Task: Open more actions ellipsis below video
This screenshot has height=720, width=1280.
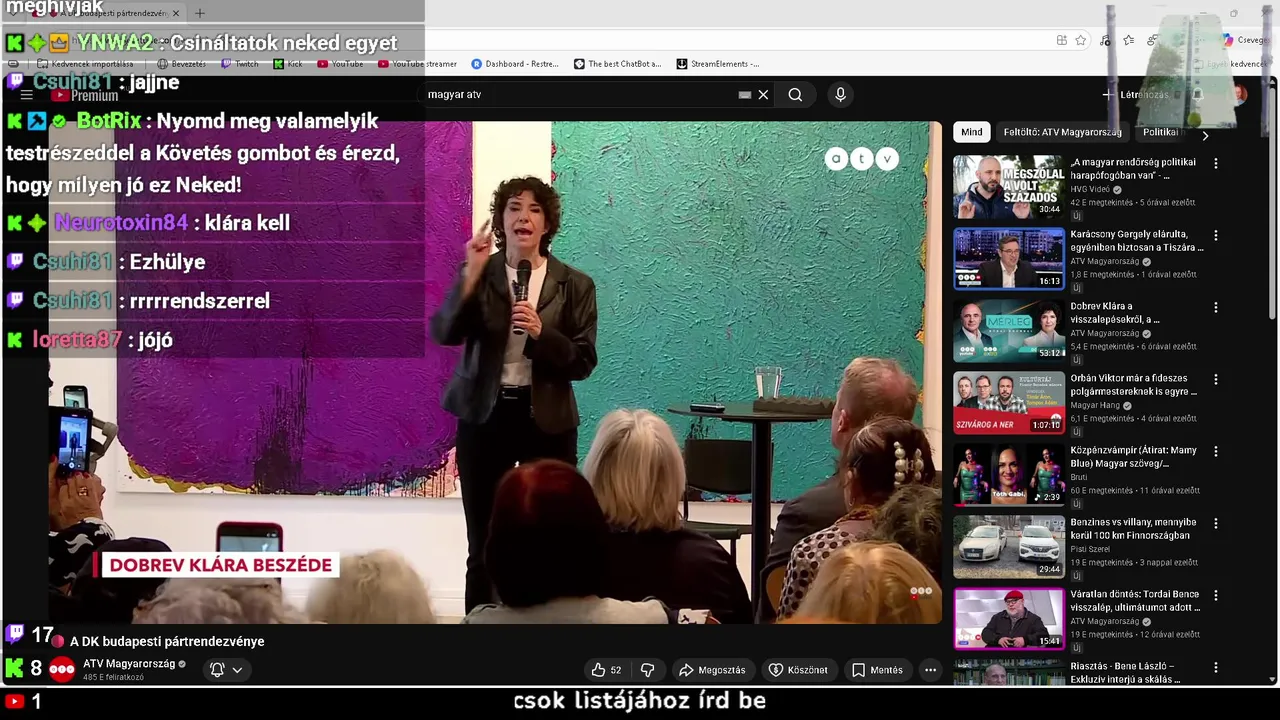Action: pyautogui.click(x=930, y=670)
